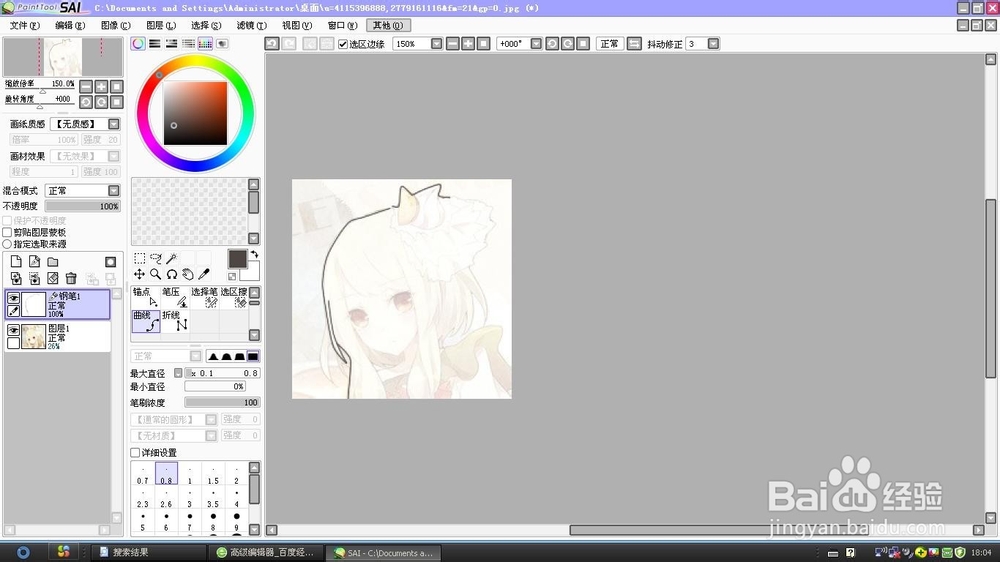Image resolution: width=1000 pixels, height=562 pixels.
Task: Create a new layer folder
Action: click(x=53, y=262)
